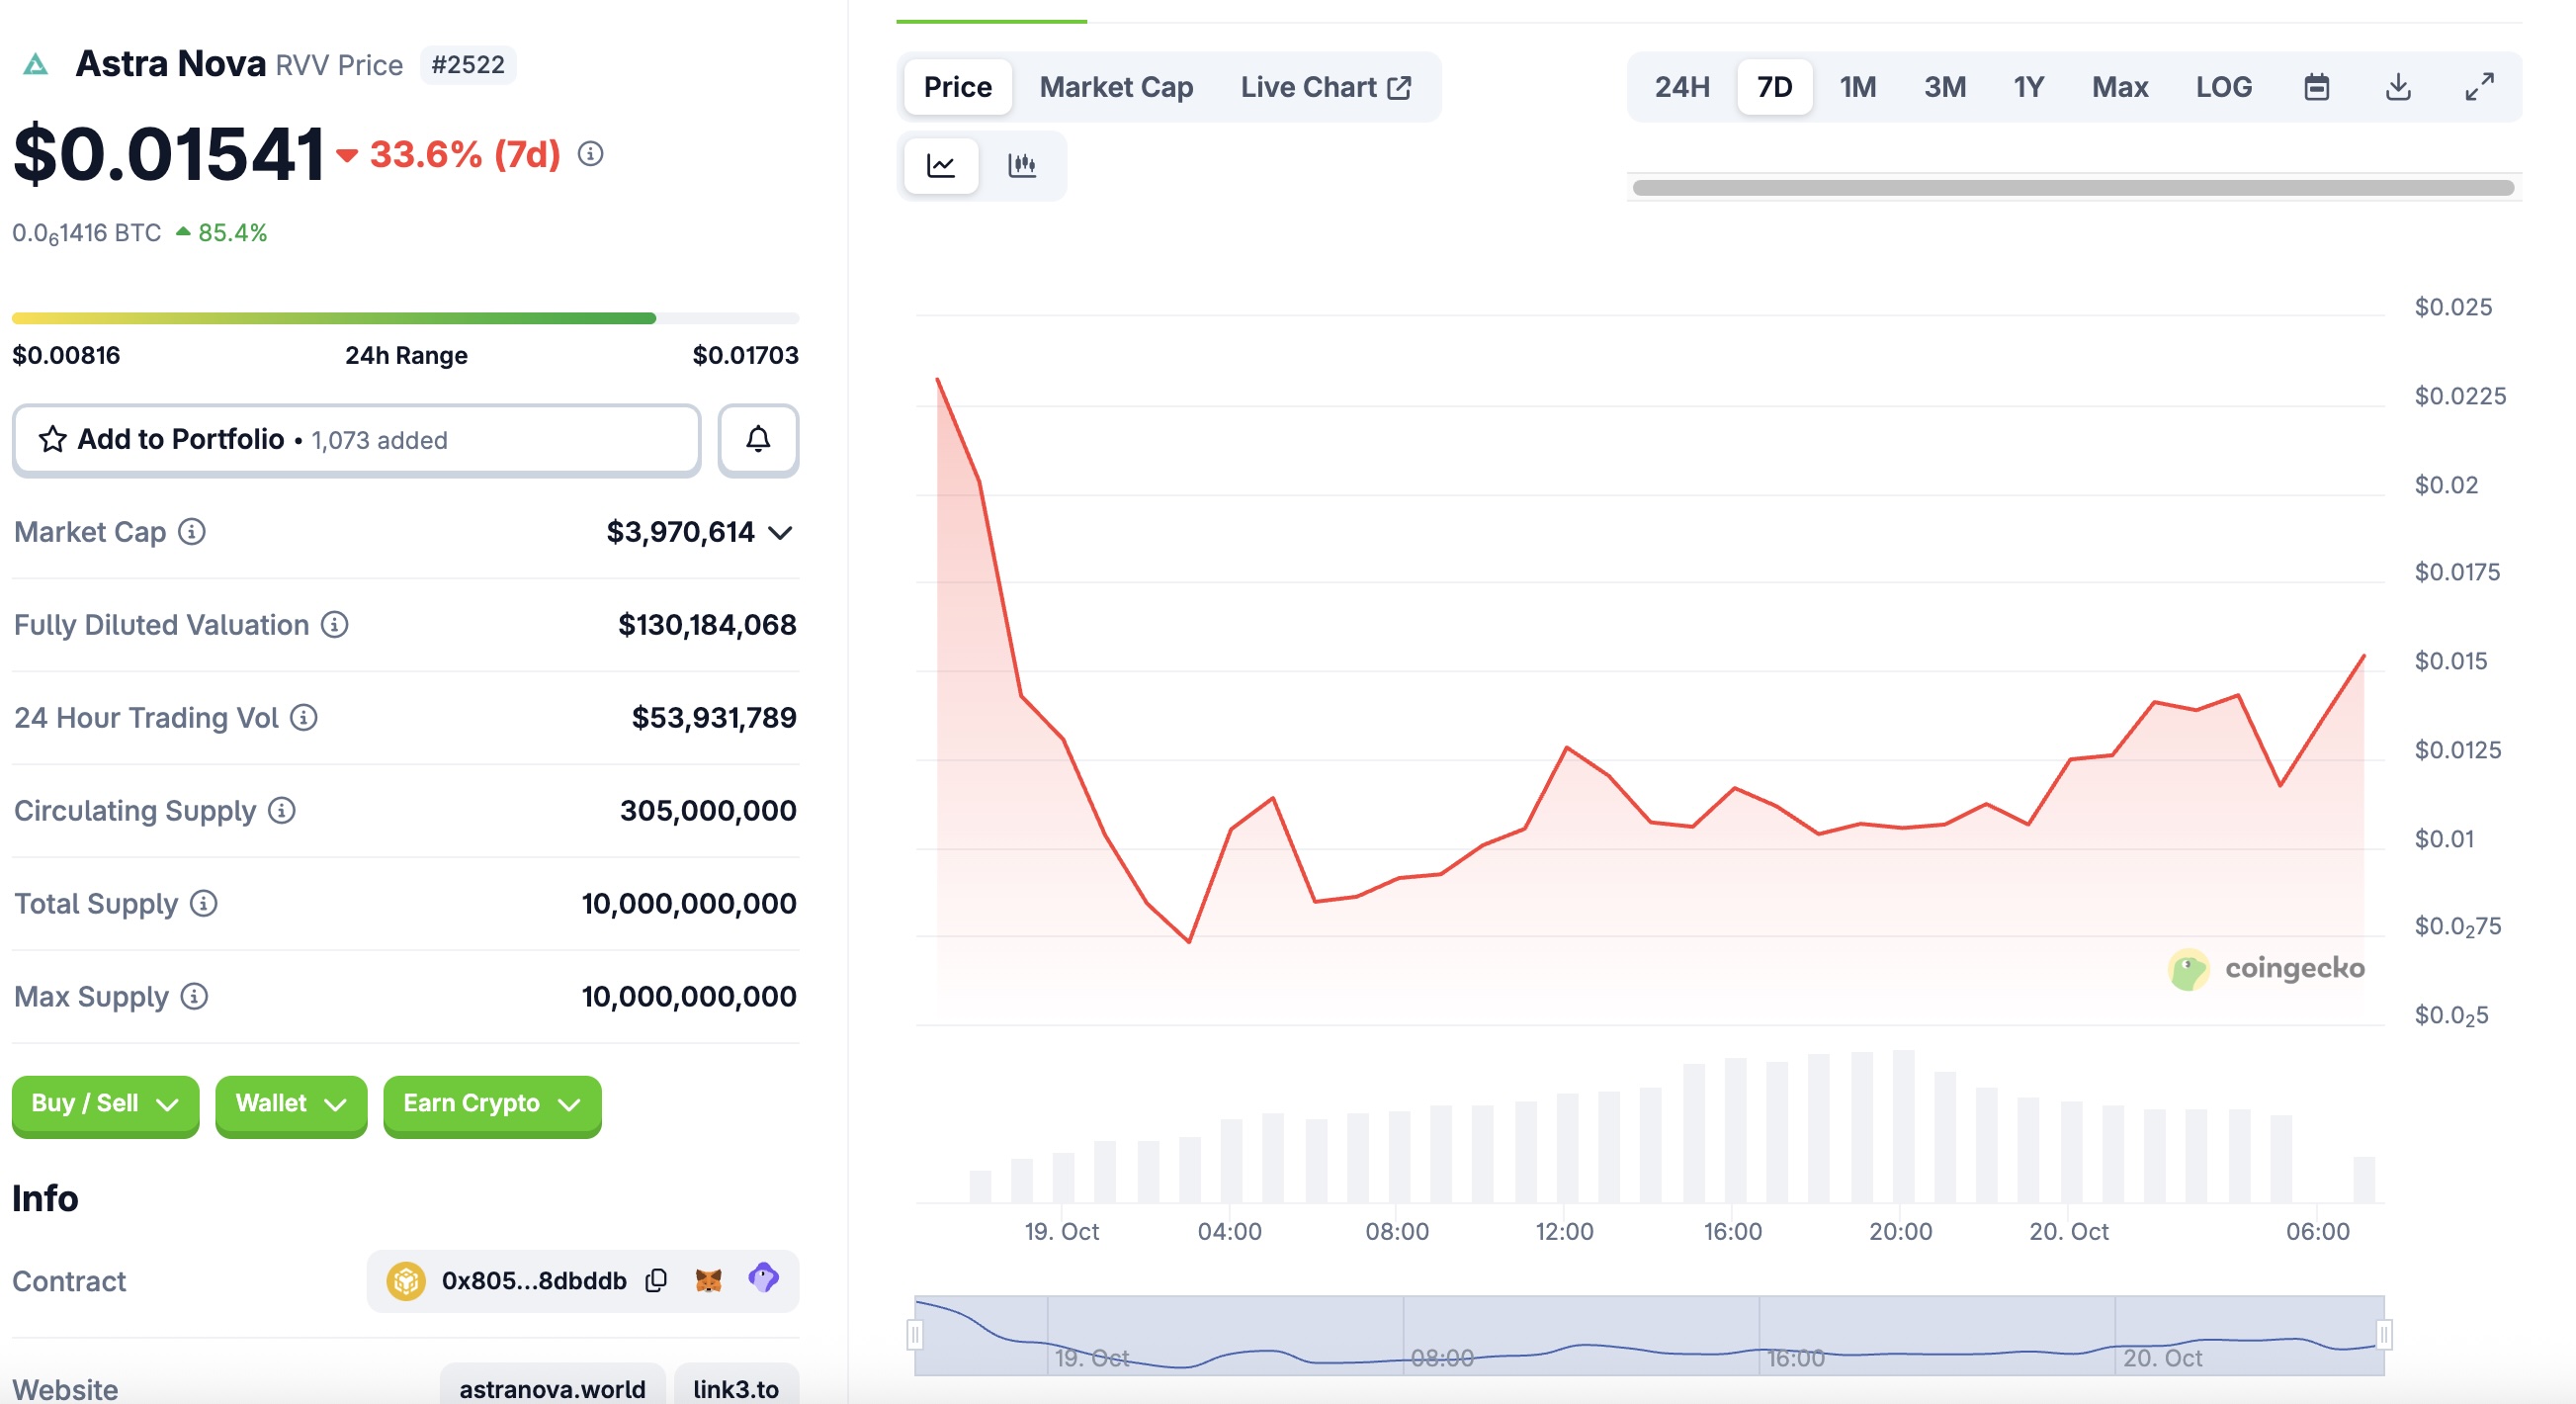Click the chart navigator left range handle
This screenshot has height=1404, width=2576.
point(915,1334)
